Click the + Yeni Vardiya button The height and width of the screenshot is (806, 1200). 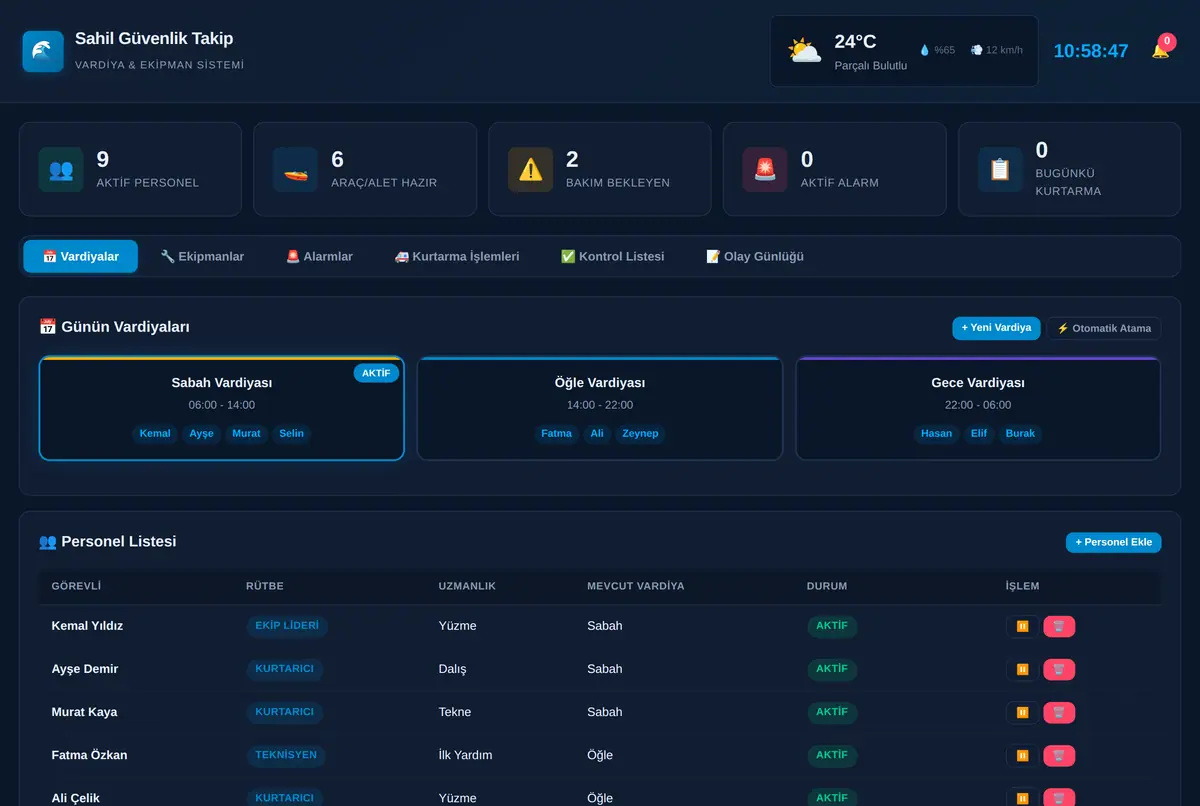[996, 328]
